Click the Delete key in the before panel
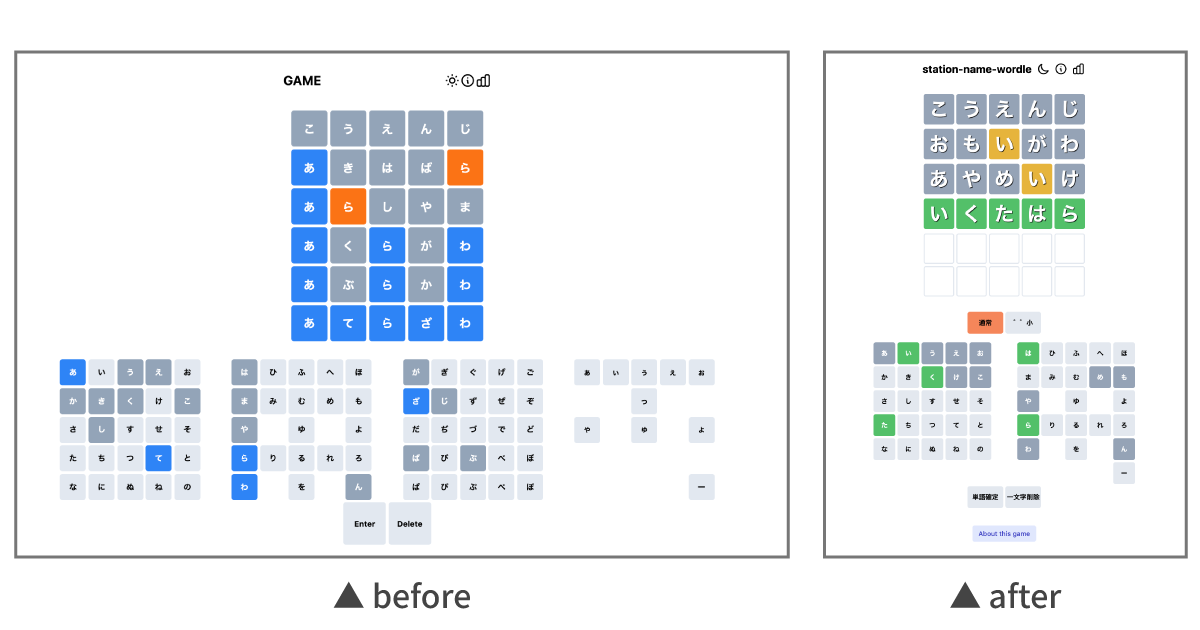 (410, 524)
